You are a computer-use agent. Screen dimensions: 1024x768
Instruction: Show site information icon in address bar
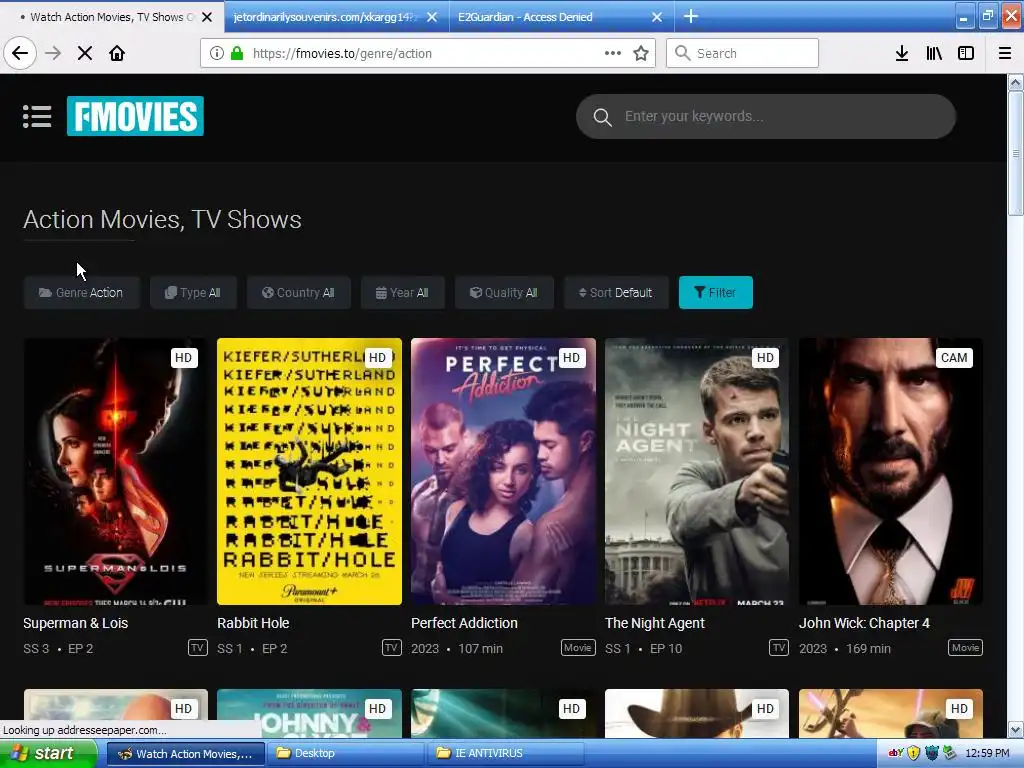coord(217,53)
